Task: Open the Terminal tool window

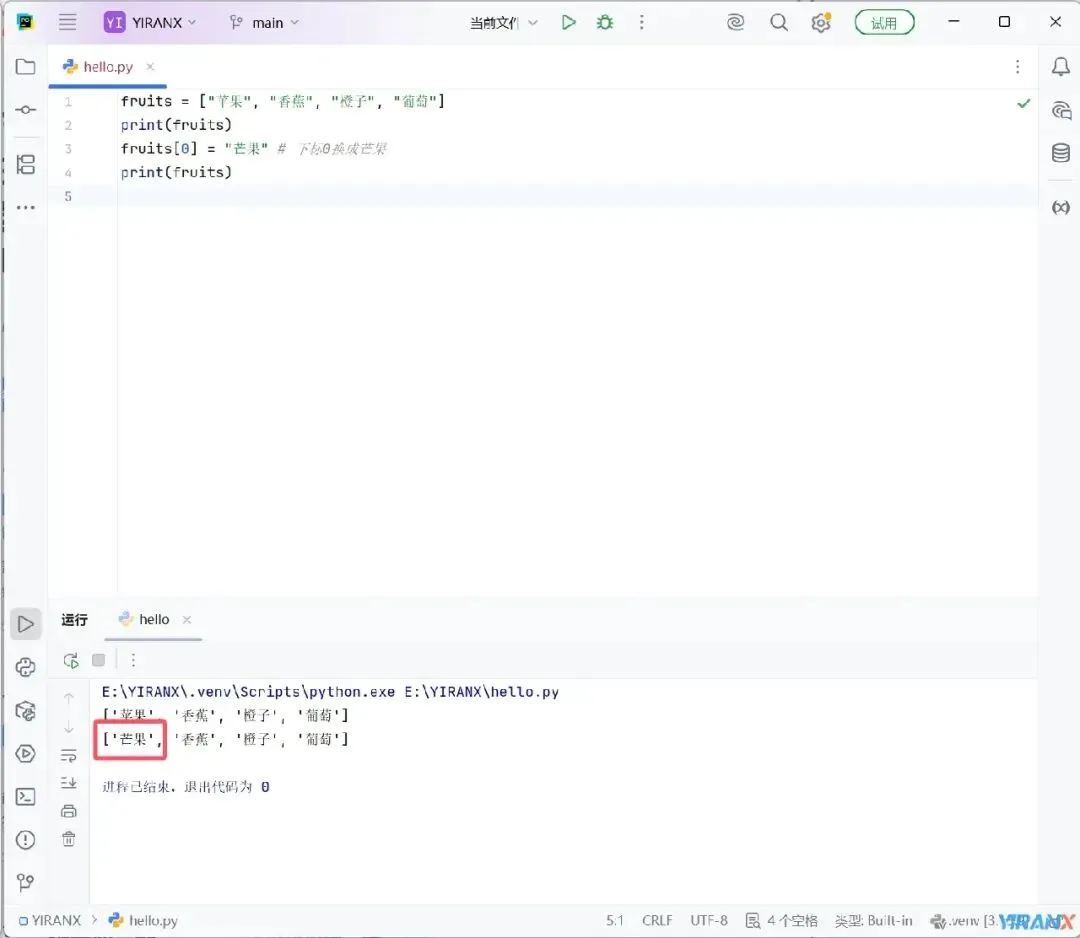Action: 25,797
